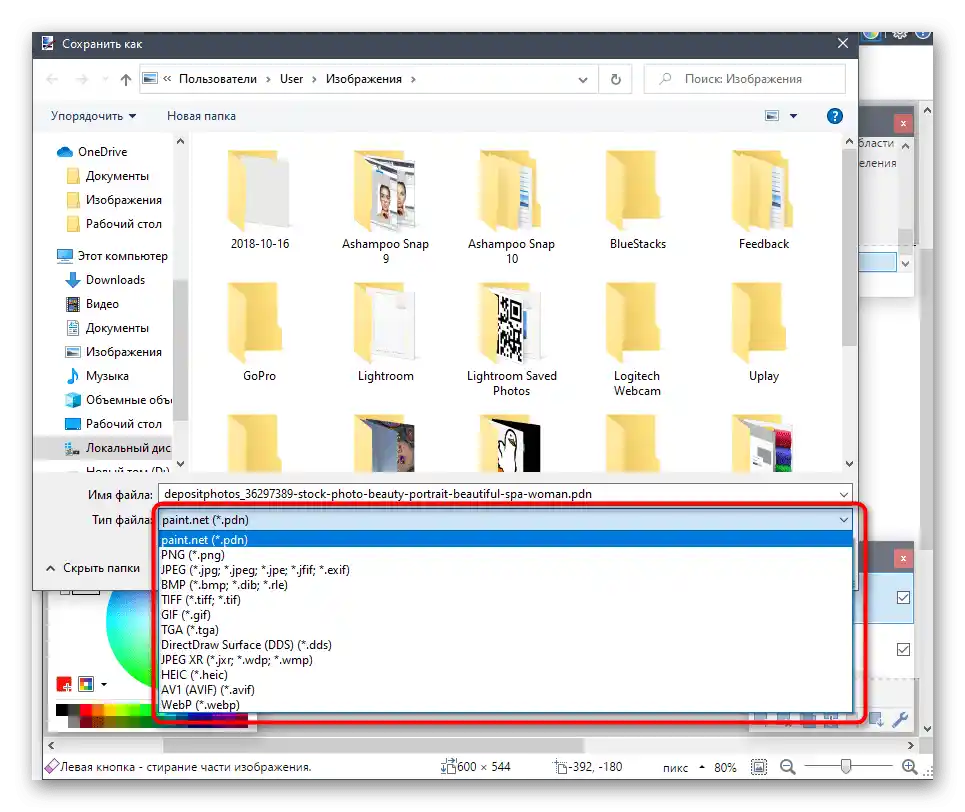This screenshot has height=812, width=965.
Task: Open the help question mark icon
Action: coord(834,116)
